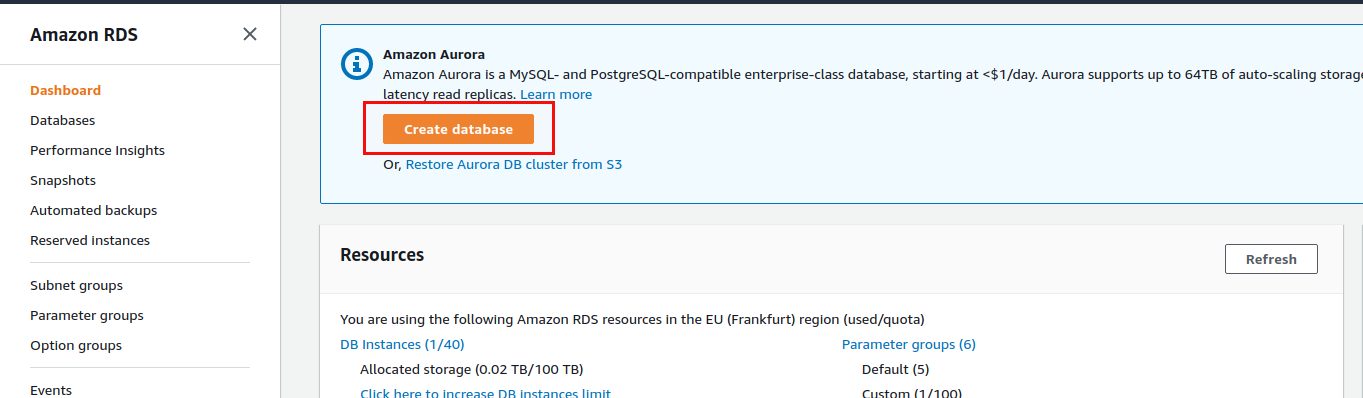Click the Refresh button in Resources
This screenshot has height=398, width=1363.
[1271, 259]
